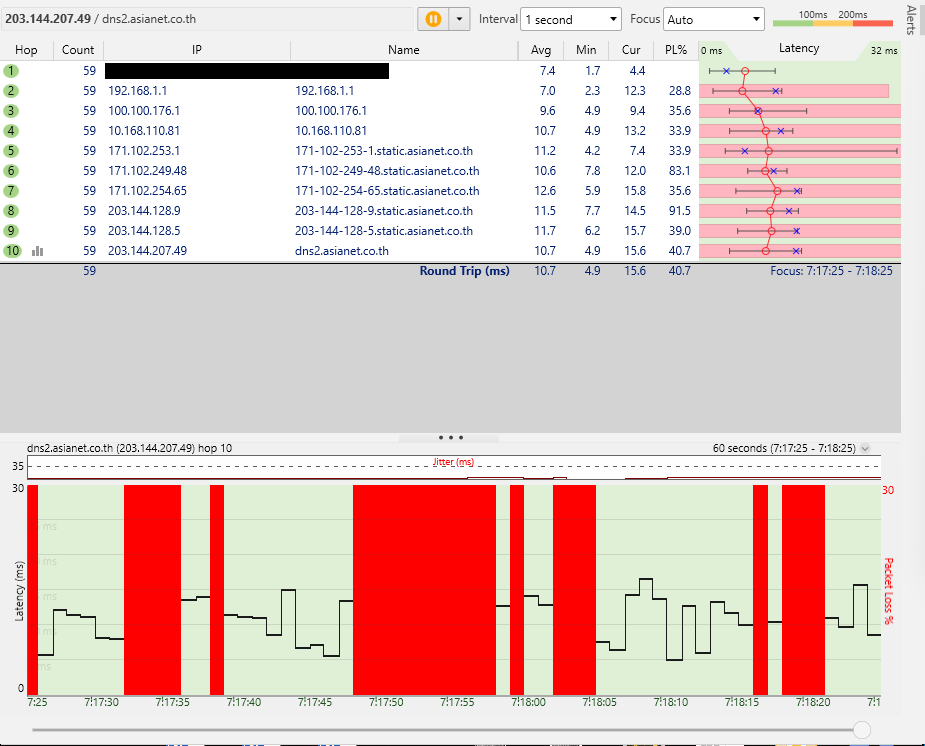Sort by the PL% column header
The image size is (925, 746).
[x=675, y=50]
